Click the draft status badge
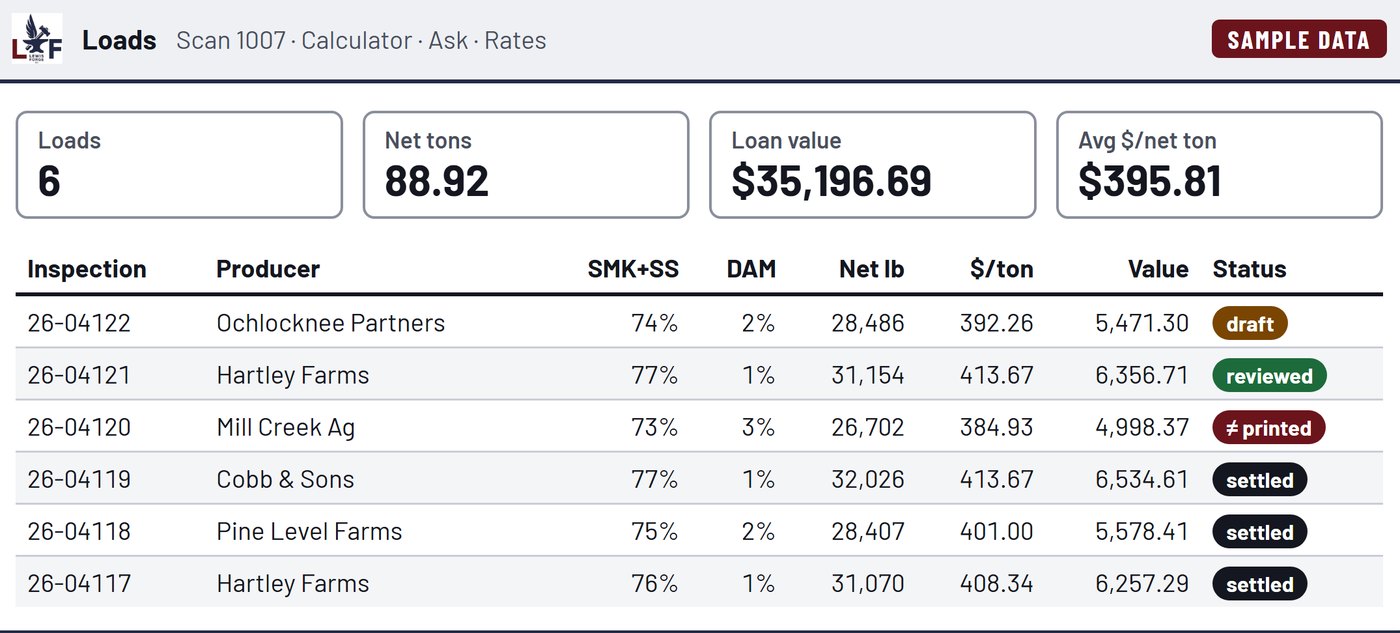1400x633 pixels. coord(1250,324)
